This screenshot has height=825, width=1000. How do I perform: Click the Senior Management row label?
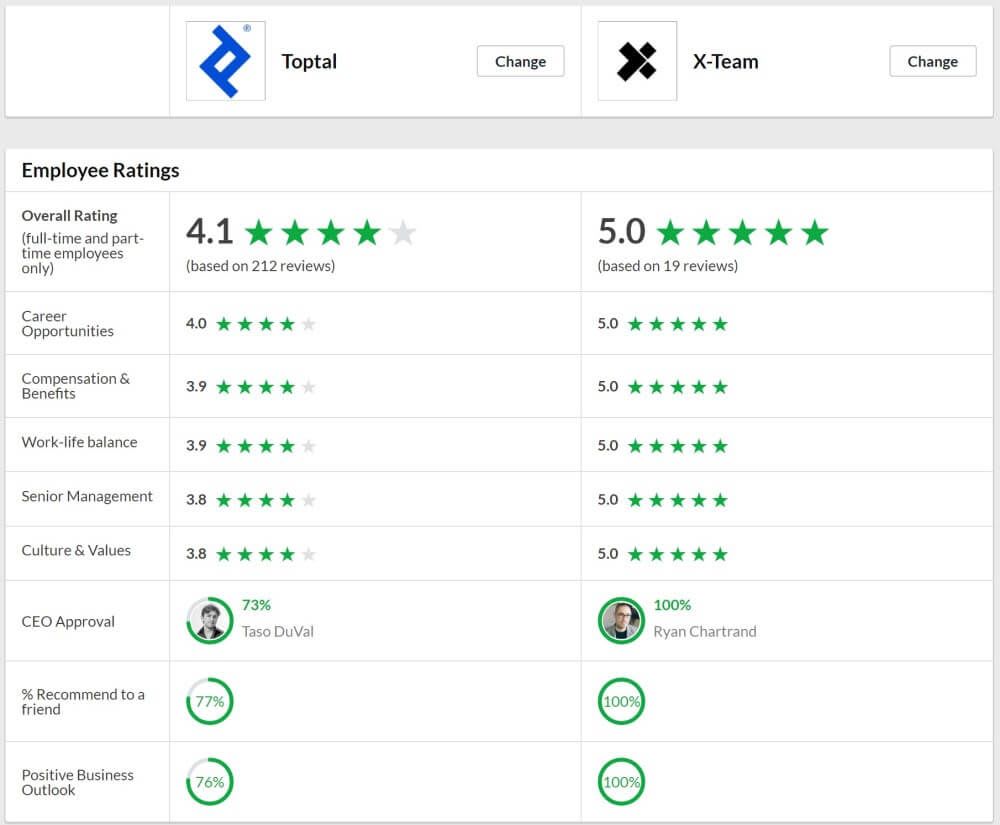coord(87,496)
